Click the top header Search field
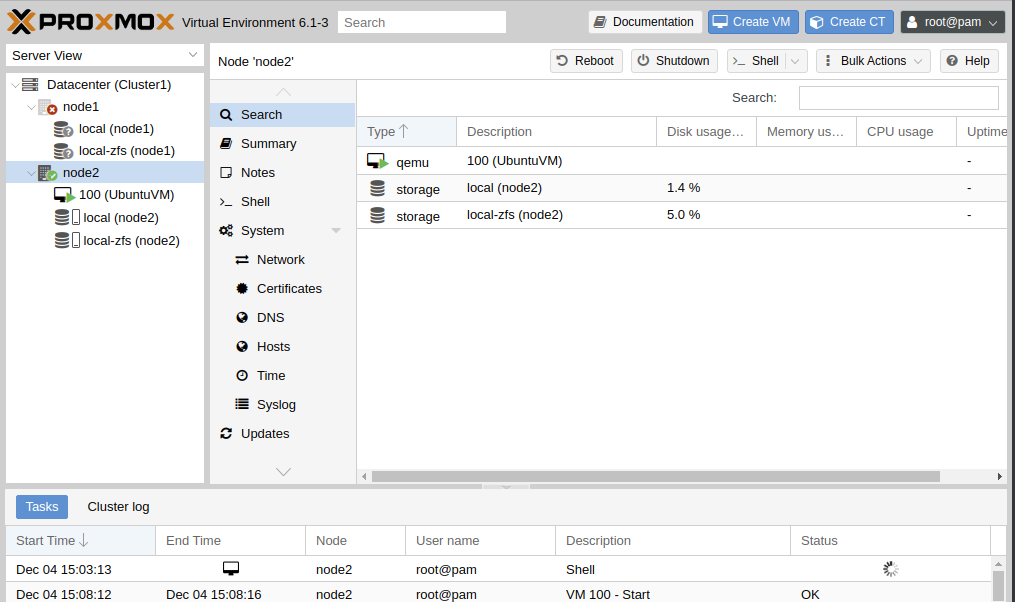 (422, 22)
